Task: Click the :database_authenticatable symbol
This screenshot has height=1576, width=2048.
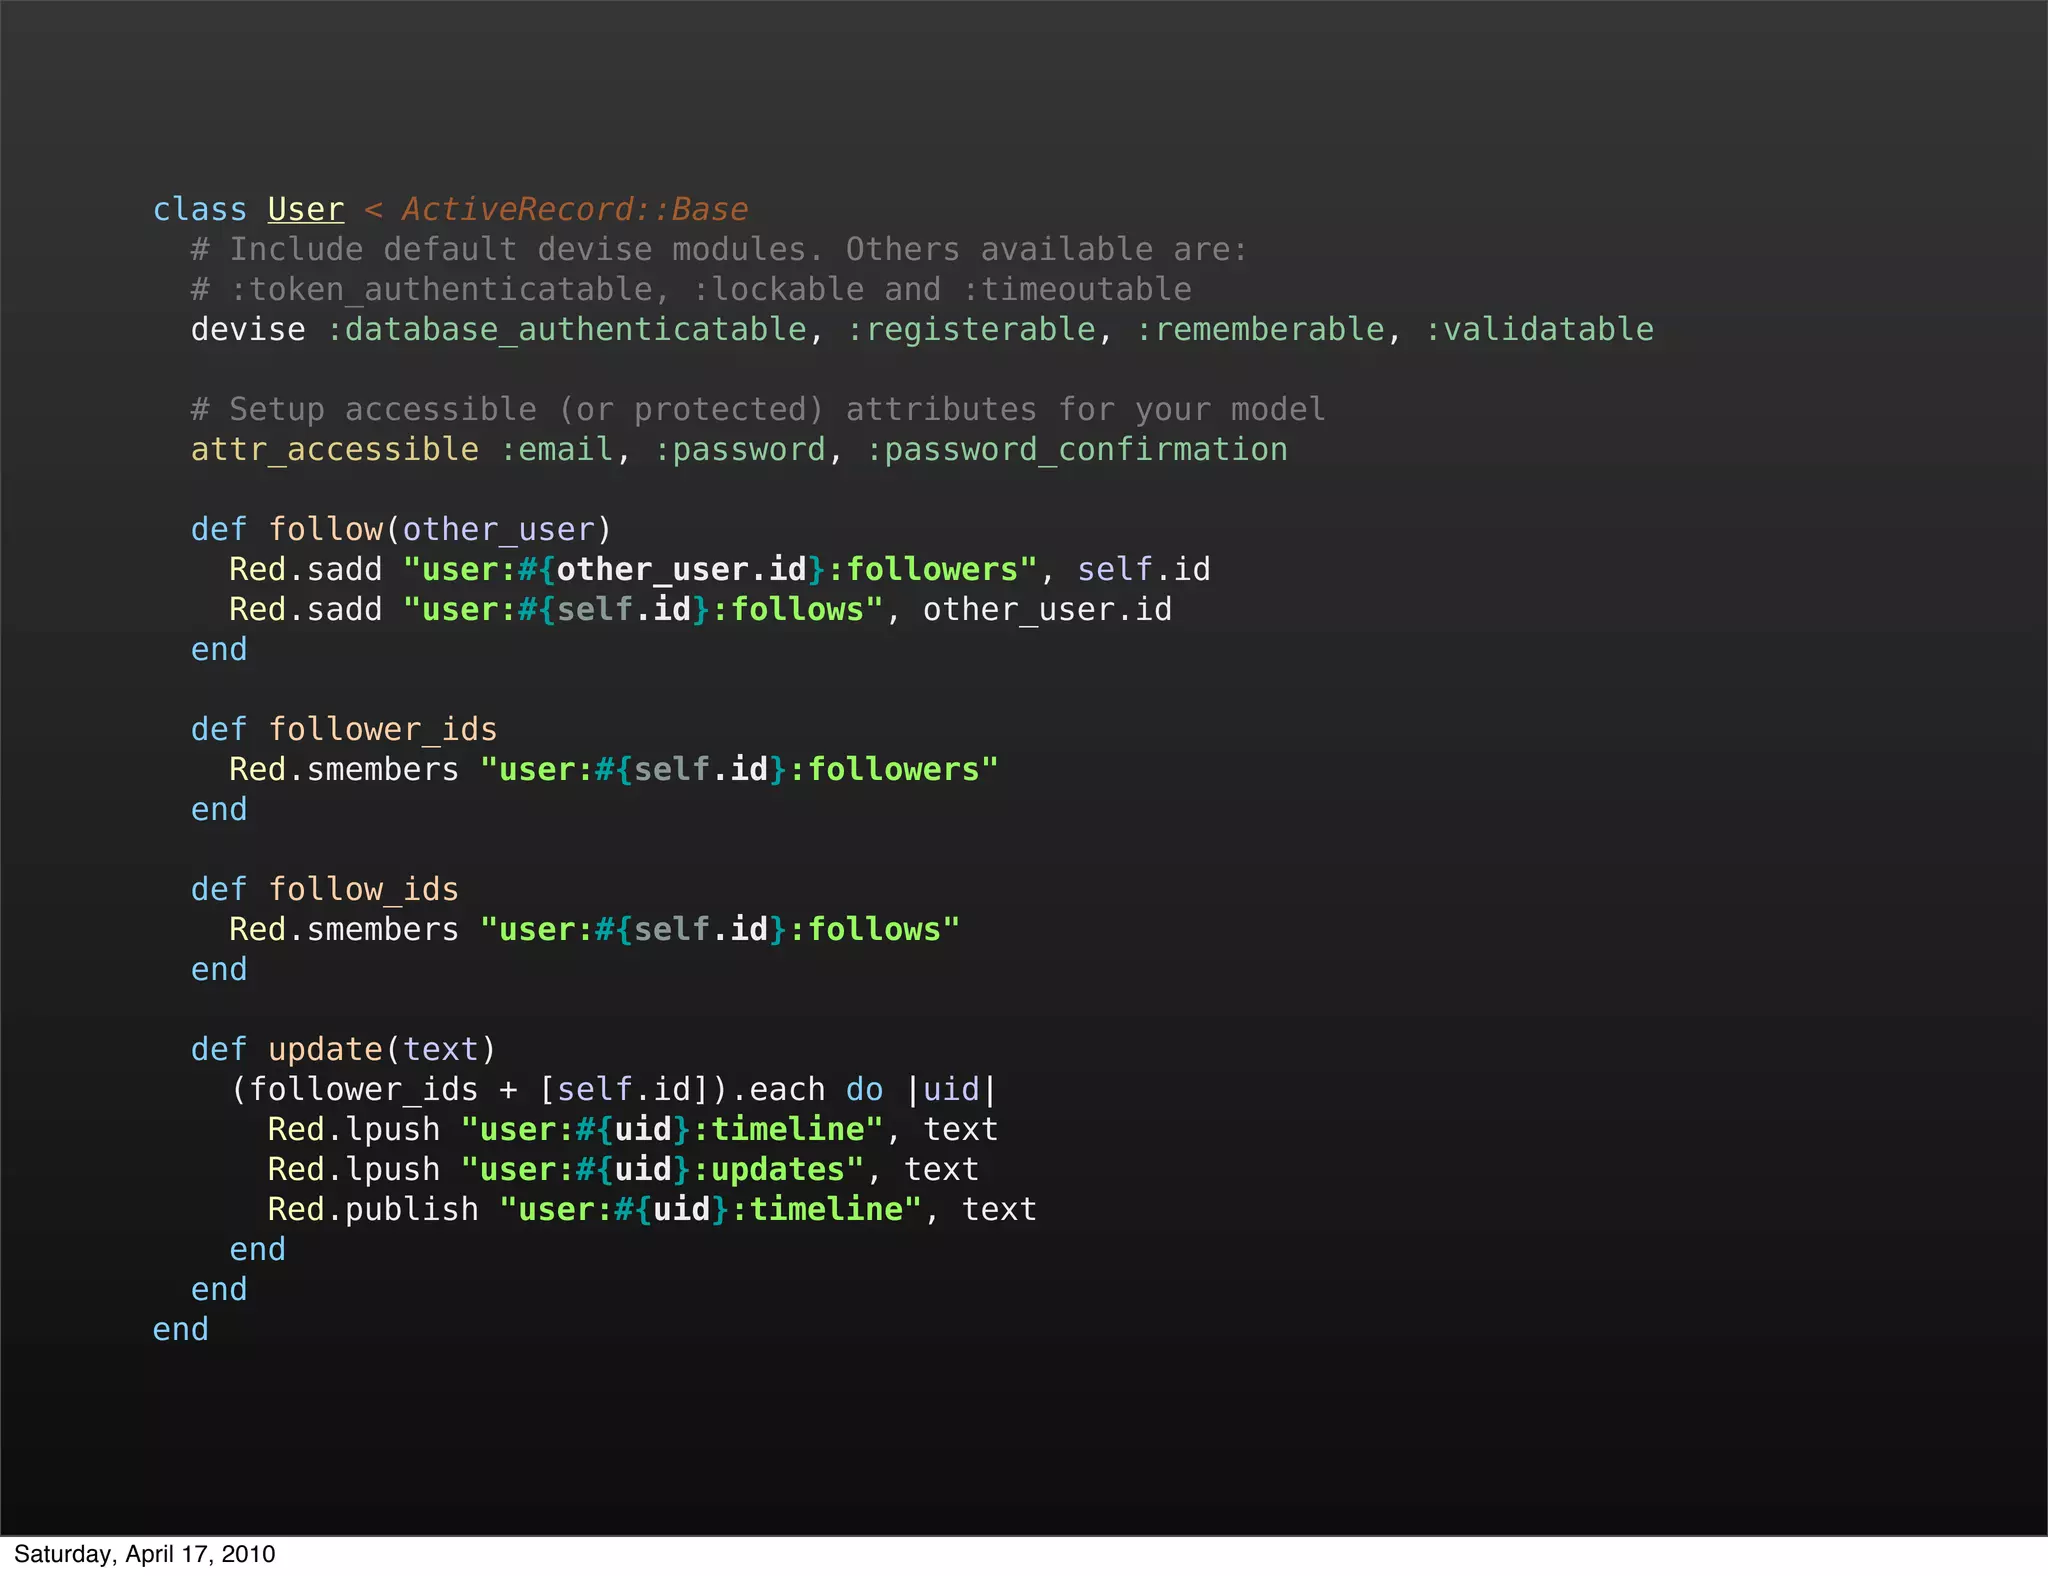Action: click(x=567, y=329)
